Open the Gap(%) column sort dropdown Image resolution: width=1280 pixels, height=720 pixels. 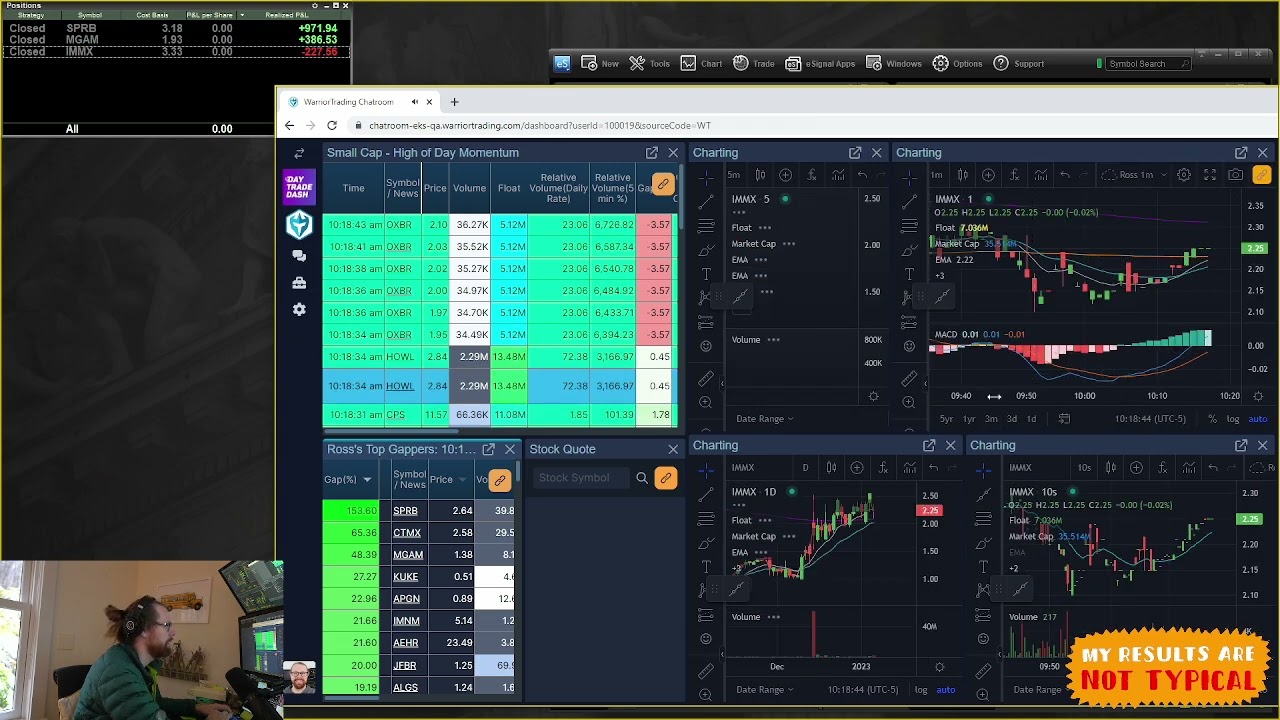pos(367,480)
